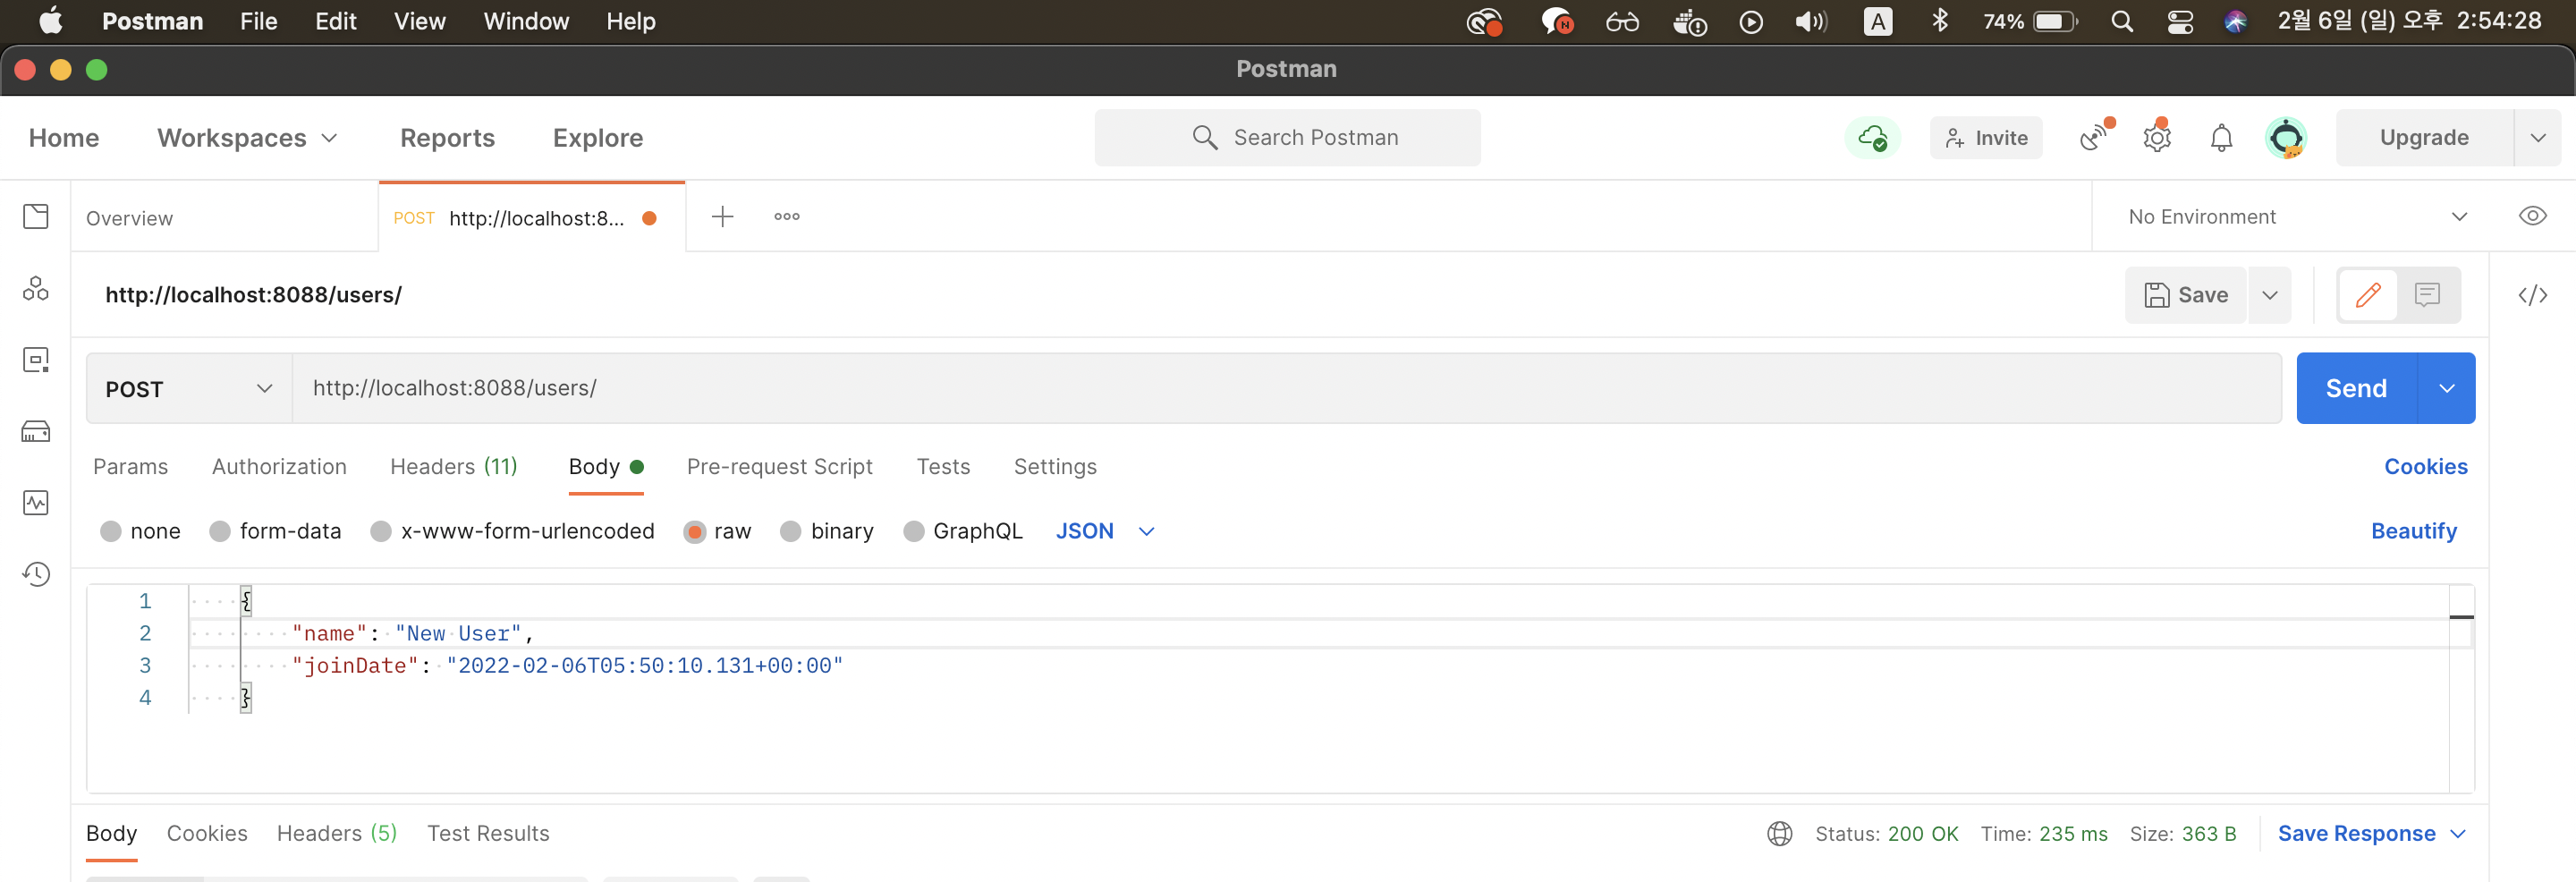Add a new request tab

(722, 216)
